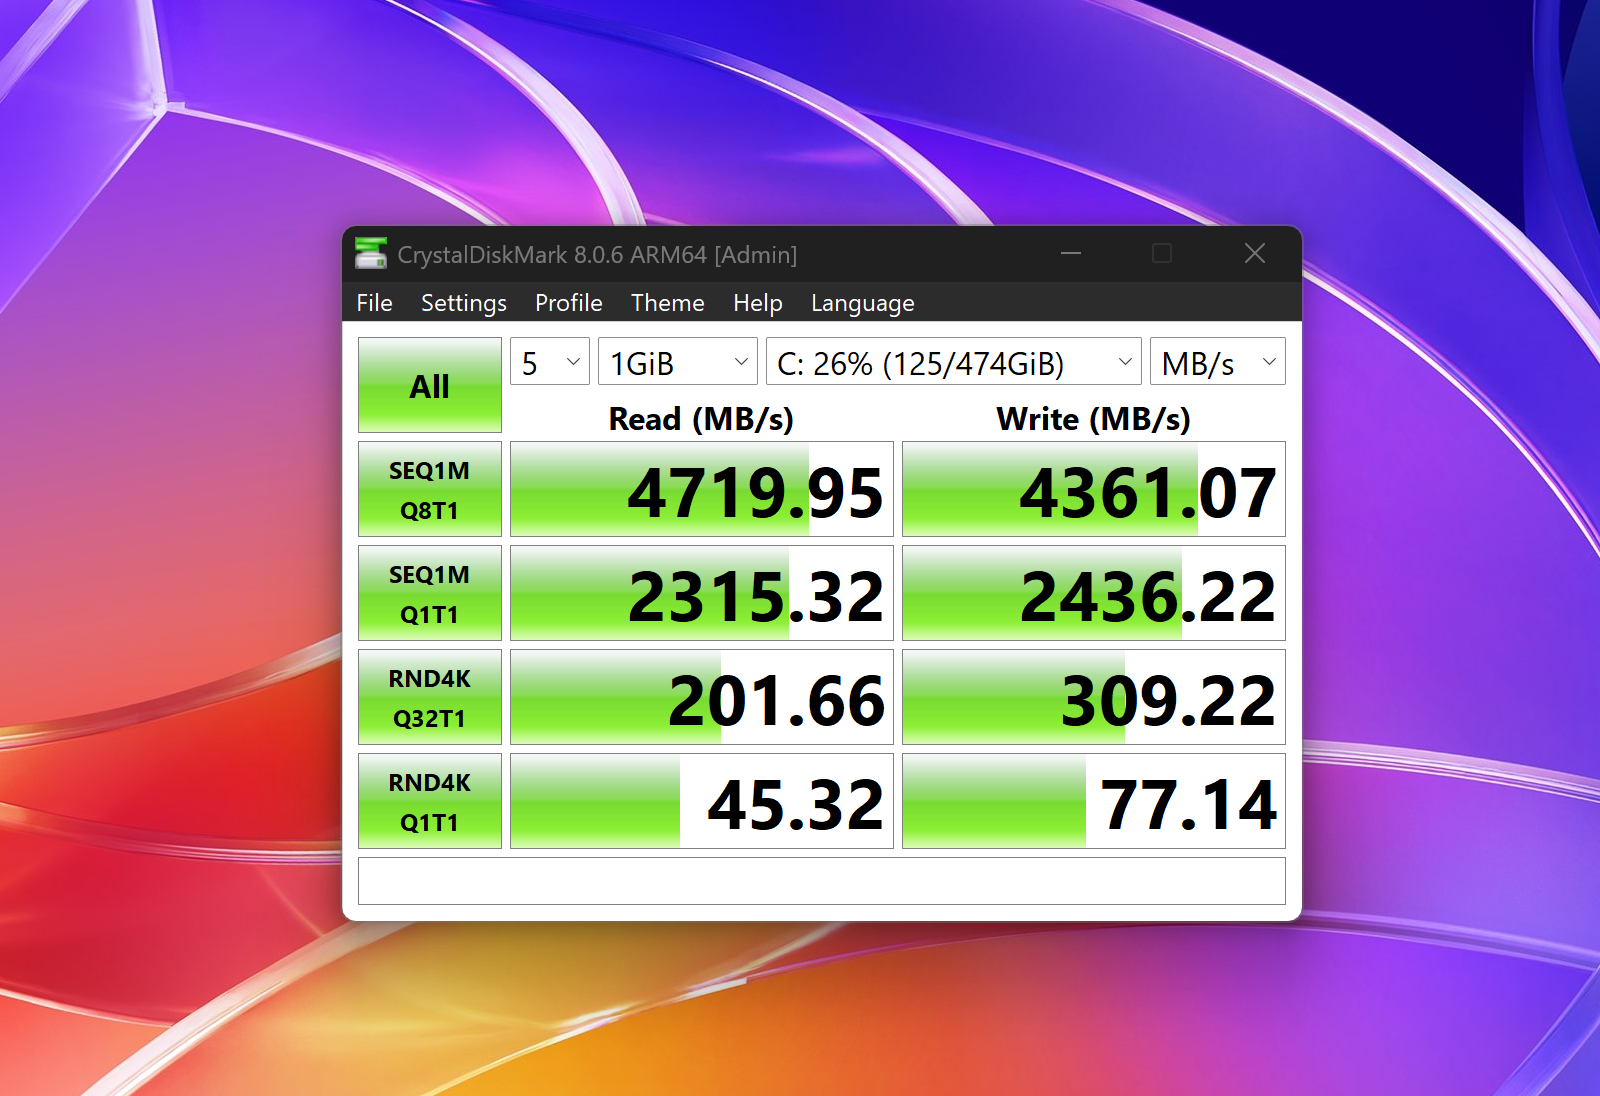Click the Read (MB/s) column header
The image size is (1600, 1096).
pos(701,419)
